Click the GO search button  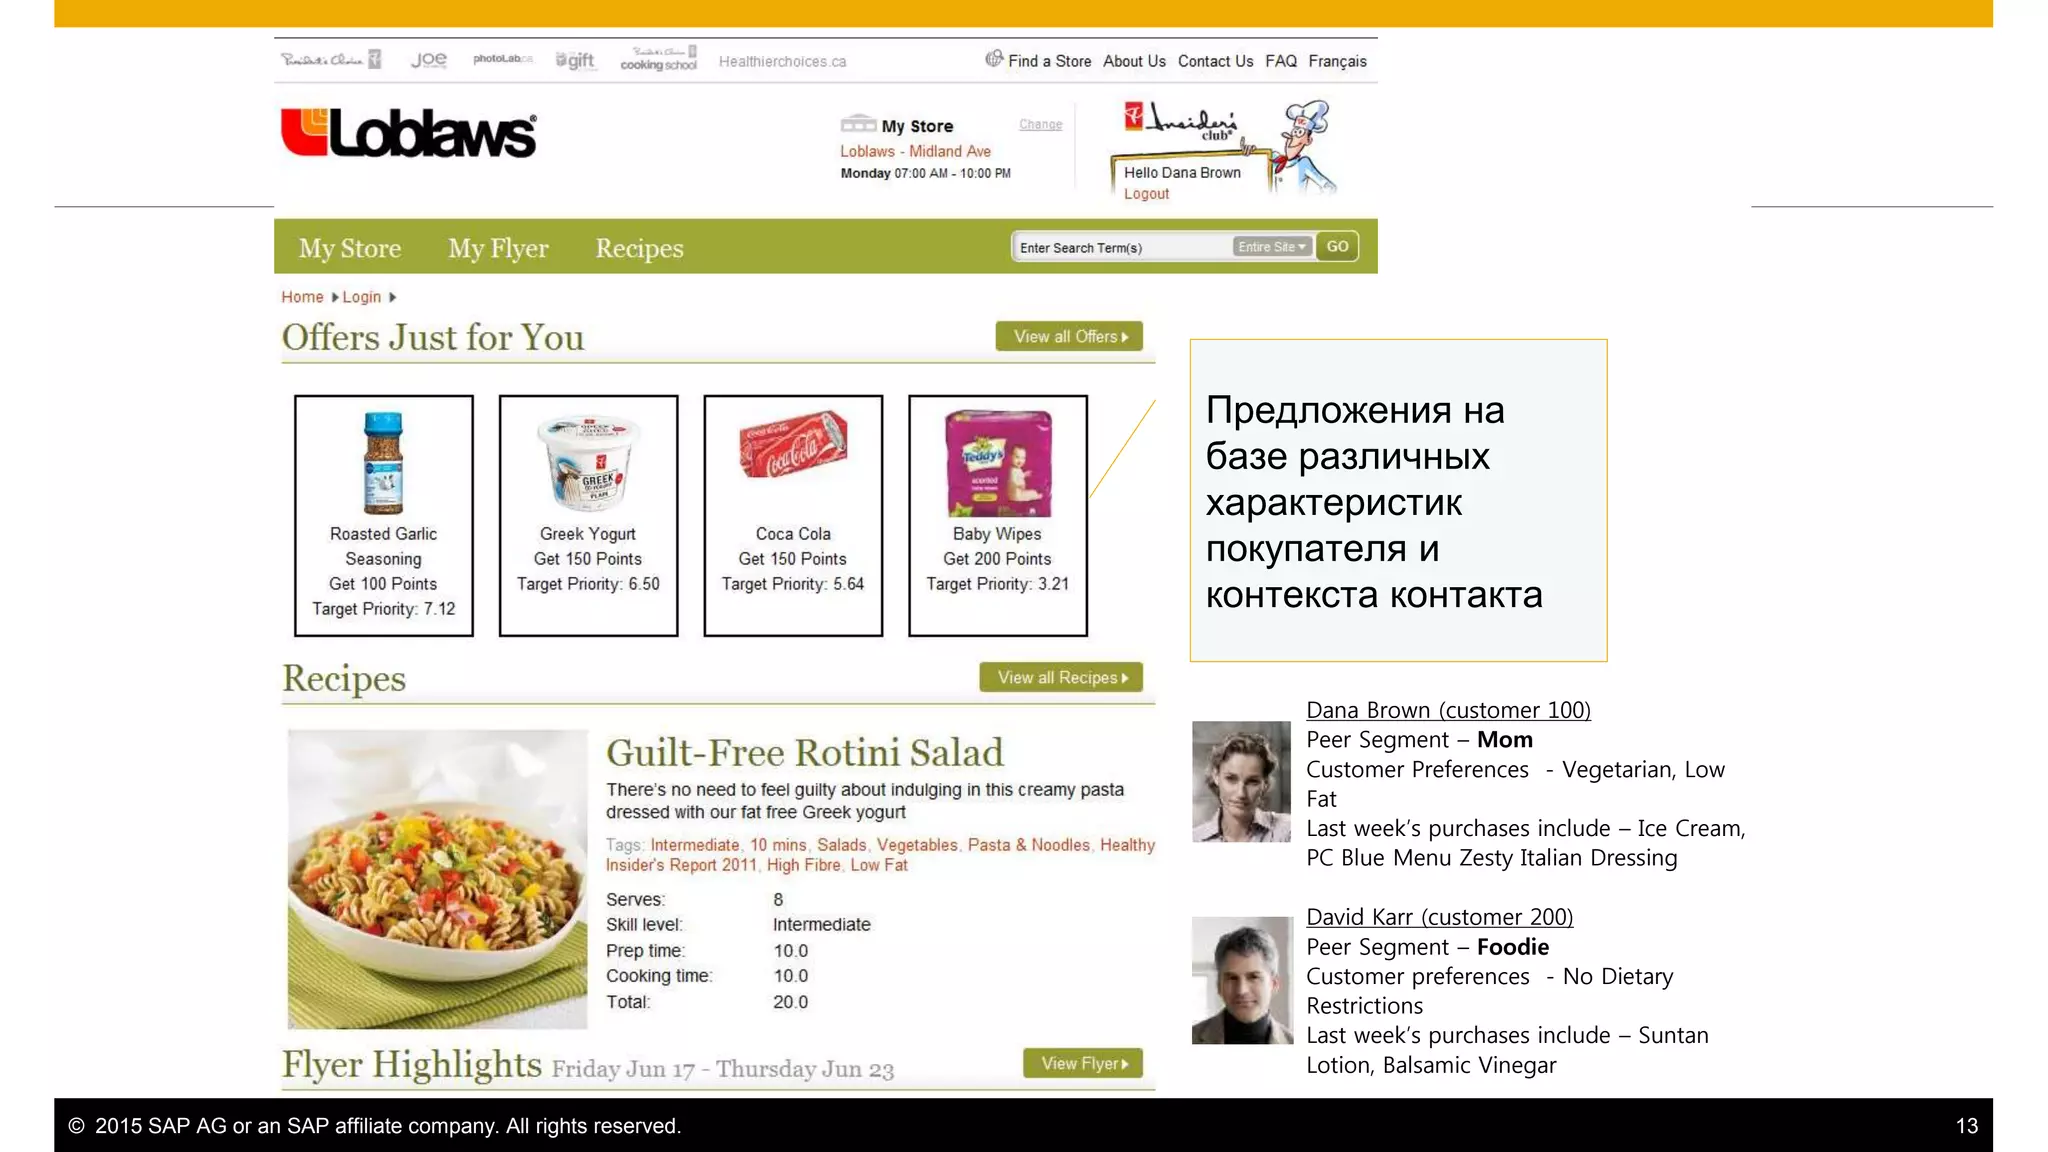[1337, 247]
